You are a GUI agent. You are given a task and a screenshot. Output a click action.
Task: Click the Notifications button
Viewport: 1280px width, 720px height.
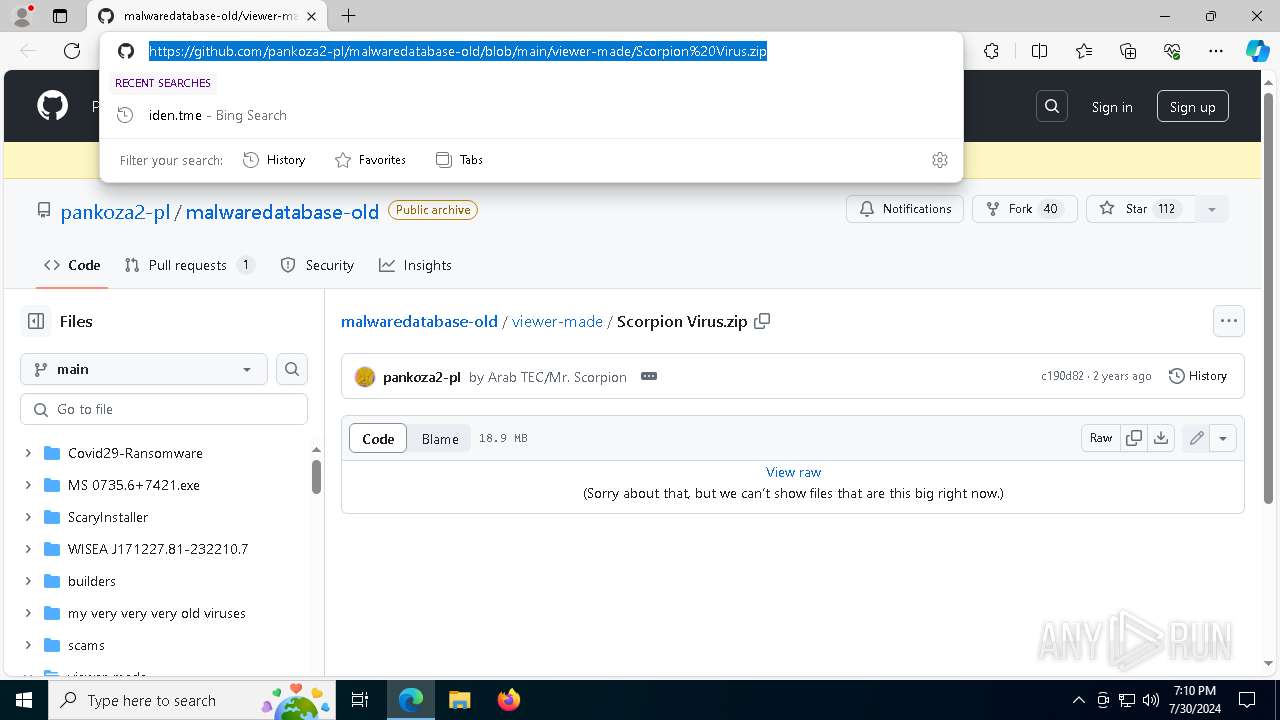pos(905,209)
